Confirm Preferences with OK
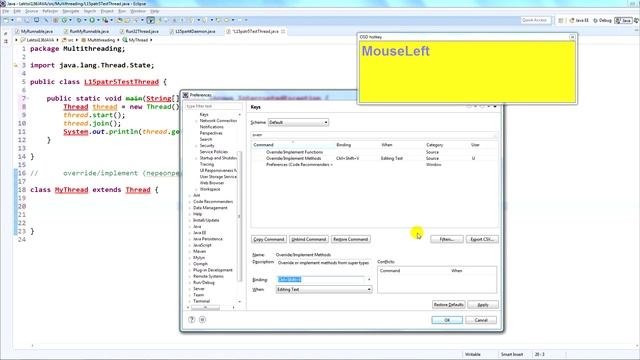The height and width of the screenshot is (360, 640). pos(447,320)
